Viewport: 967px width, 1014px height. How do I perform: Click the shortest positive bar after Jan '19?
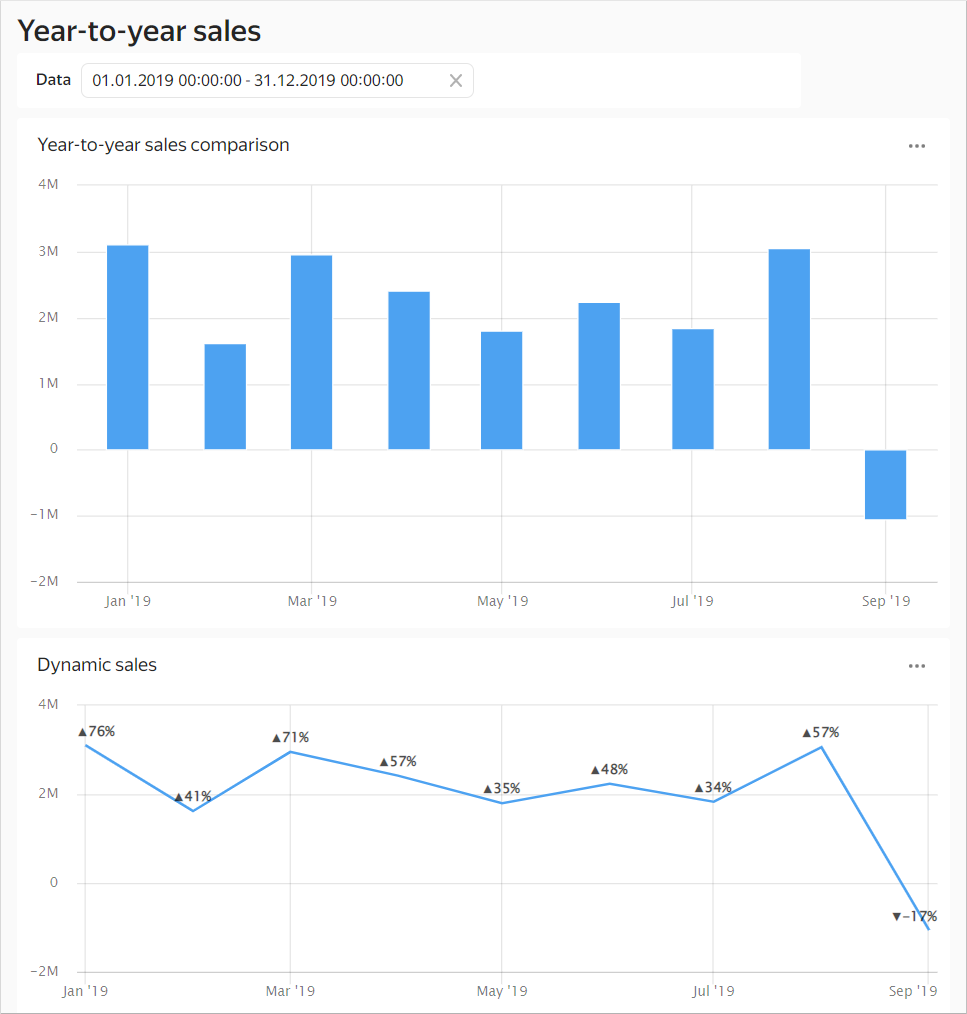(x=225, y=396)
